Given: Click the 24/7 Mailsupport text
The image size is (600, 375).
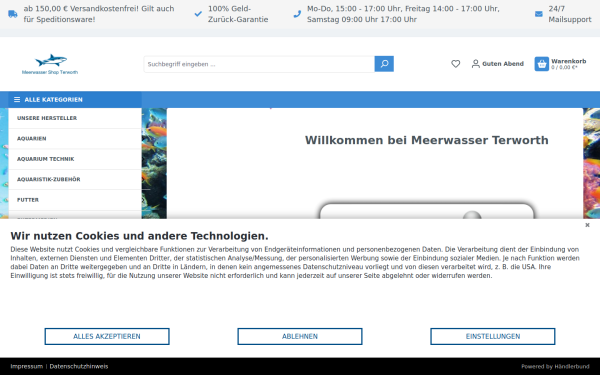Looking at the screenshot, I should 570,14.
